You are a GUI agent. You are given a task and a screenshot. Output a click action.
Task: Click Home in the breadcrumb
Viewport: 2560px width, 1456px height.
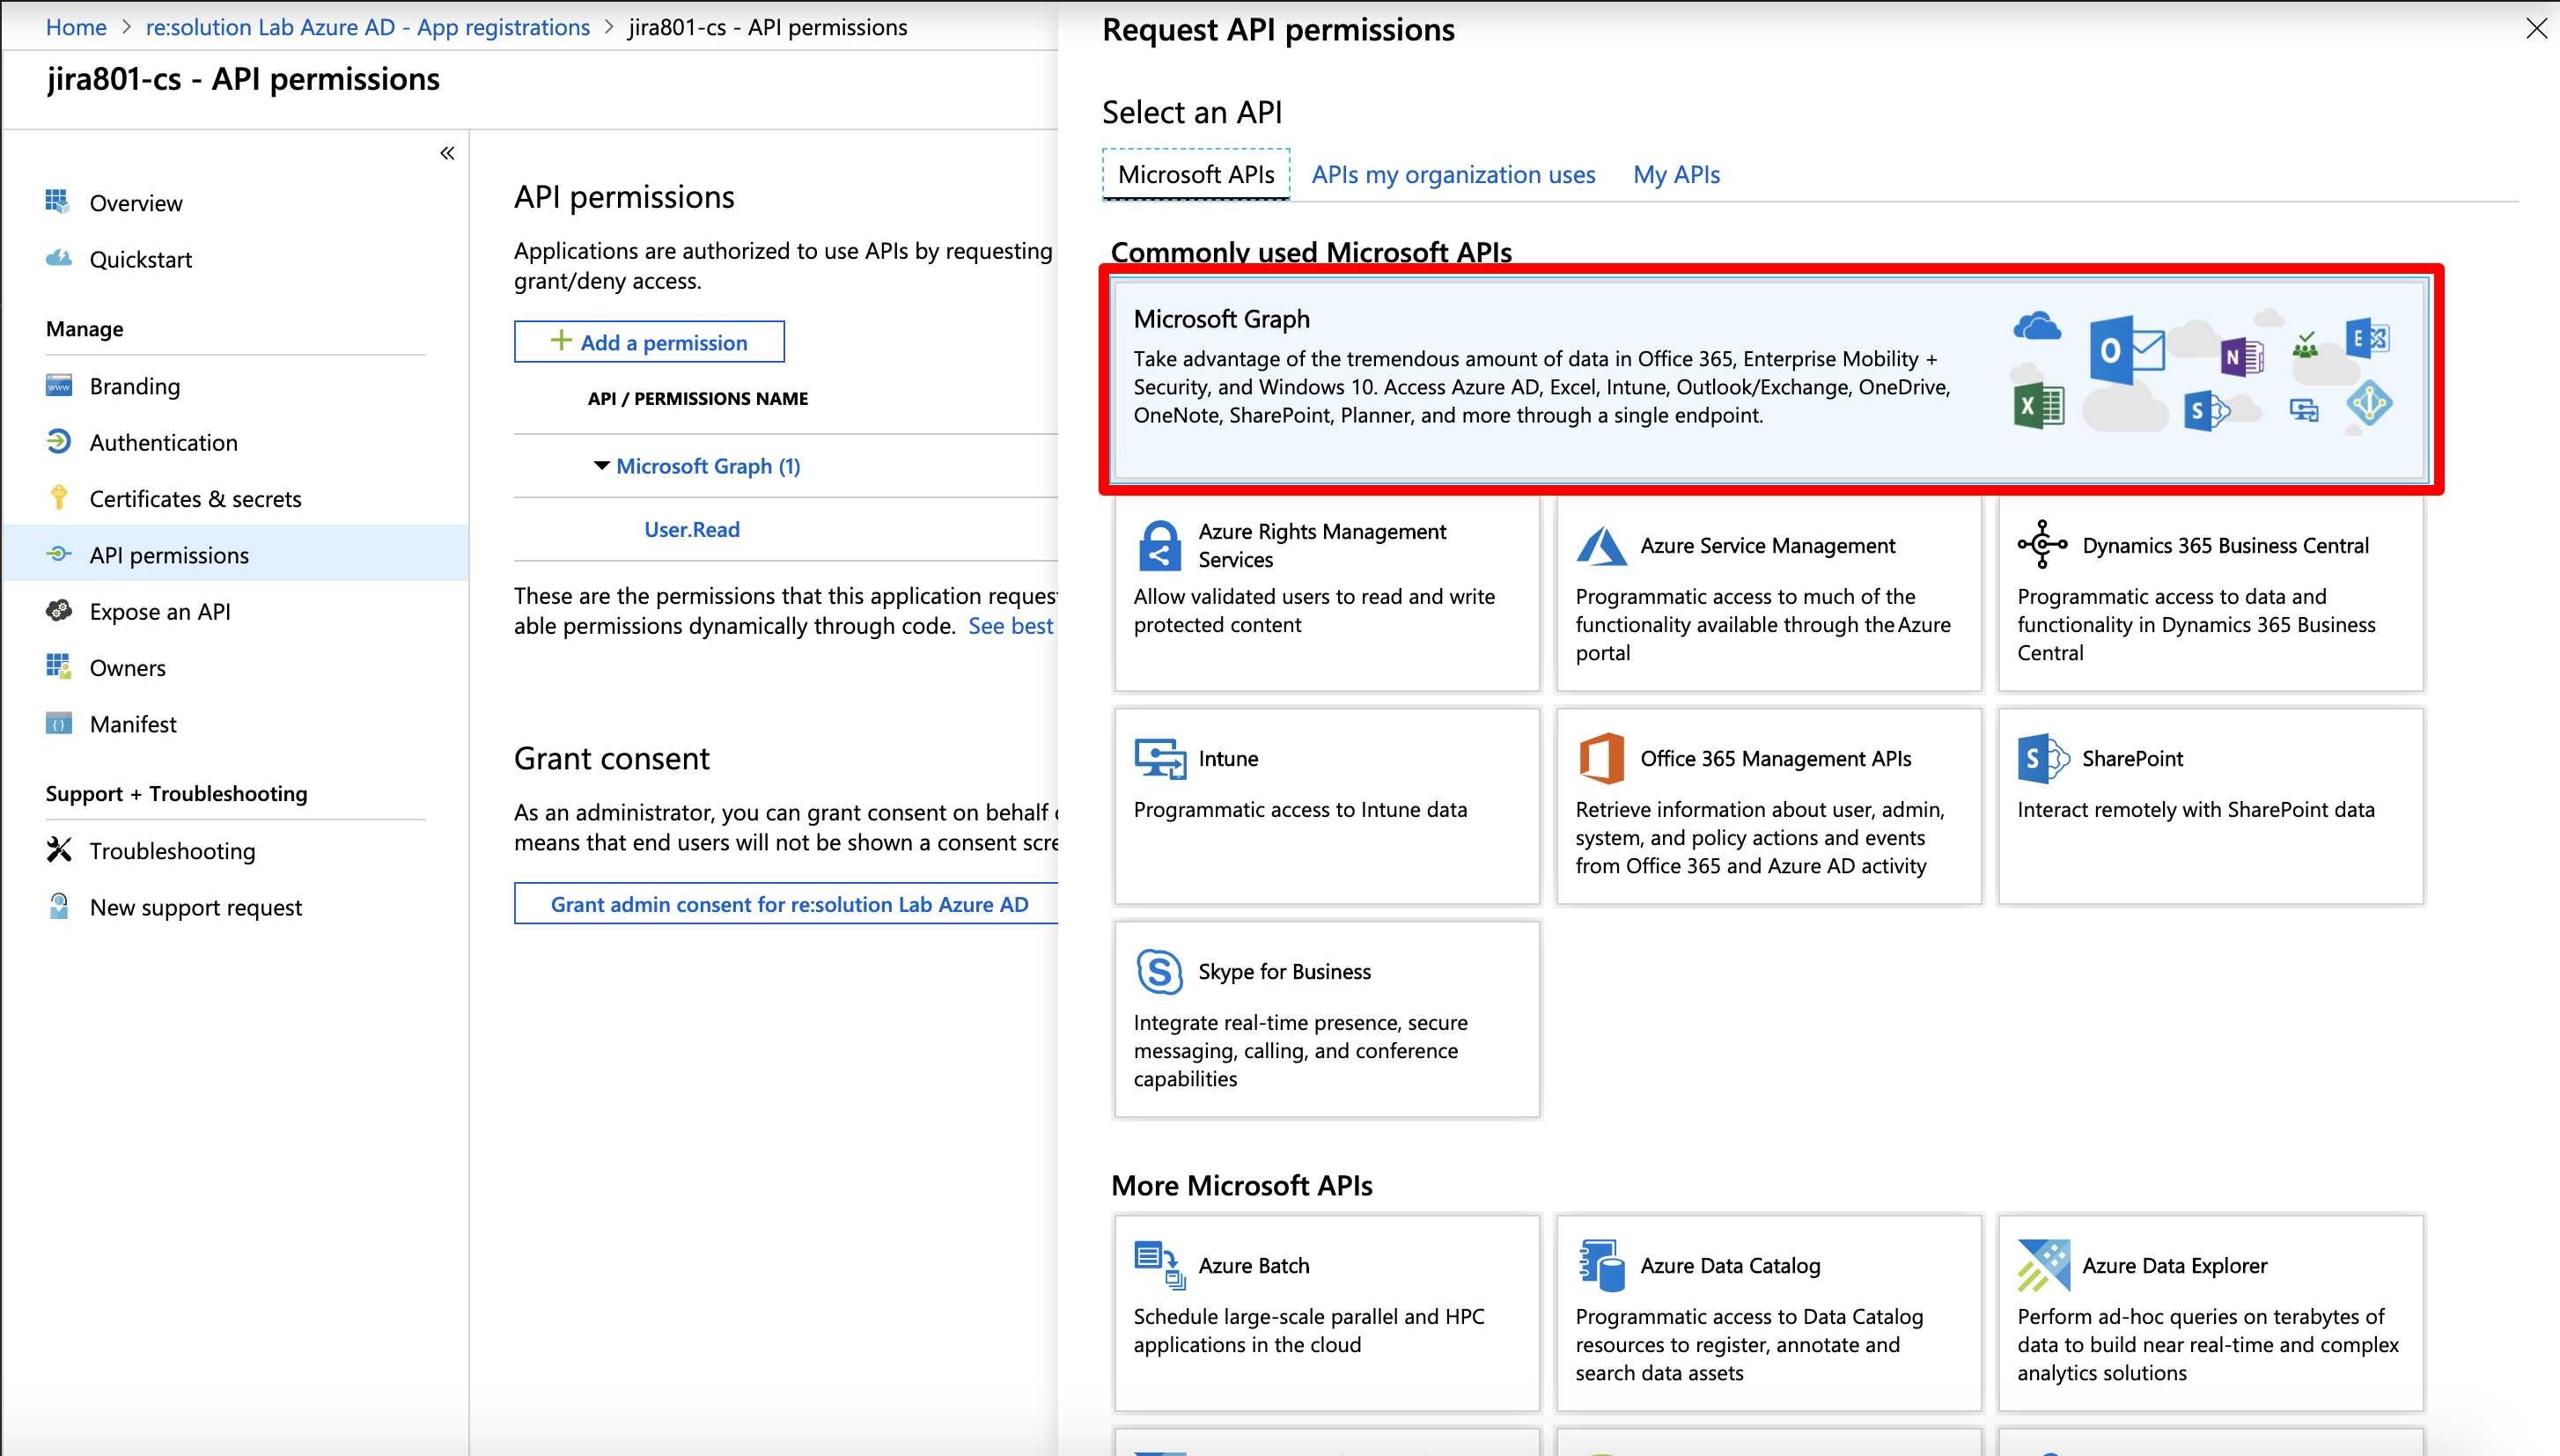[x=76, y=27]
